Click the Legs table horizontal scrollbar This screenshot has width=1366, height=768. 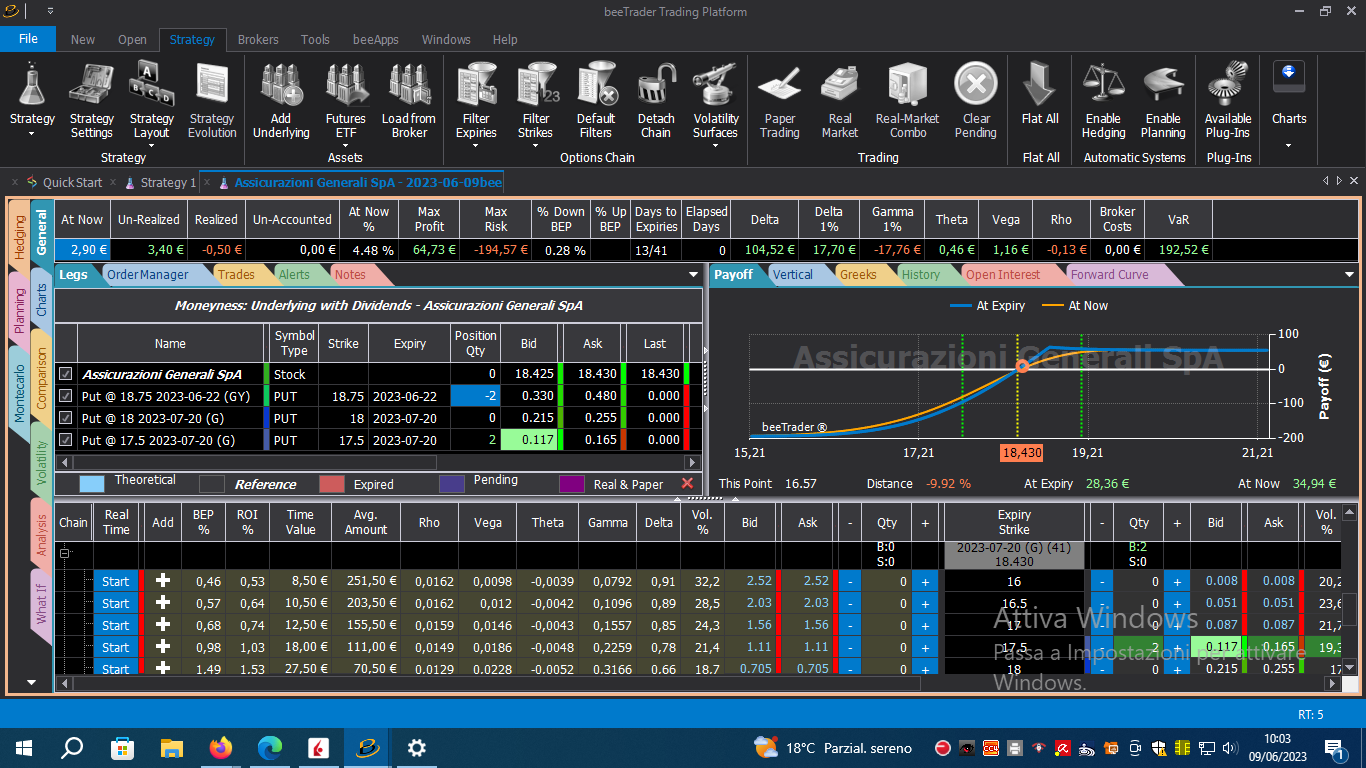378,462
